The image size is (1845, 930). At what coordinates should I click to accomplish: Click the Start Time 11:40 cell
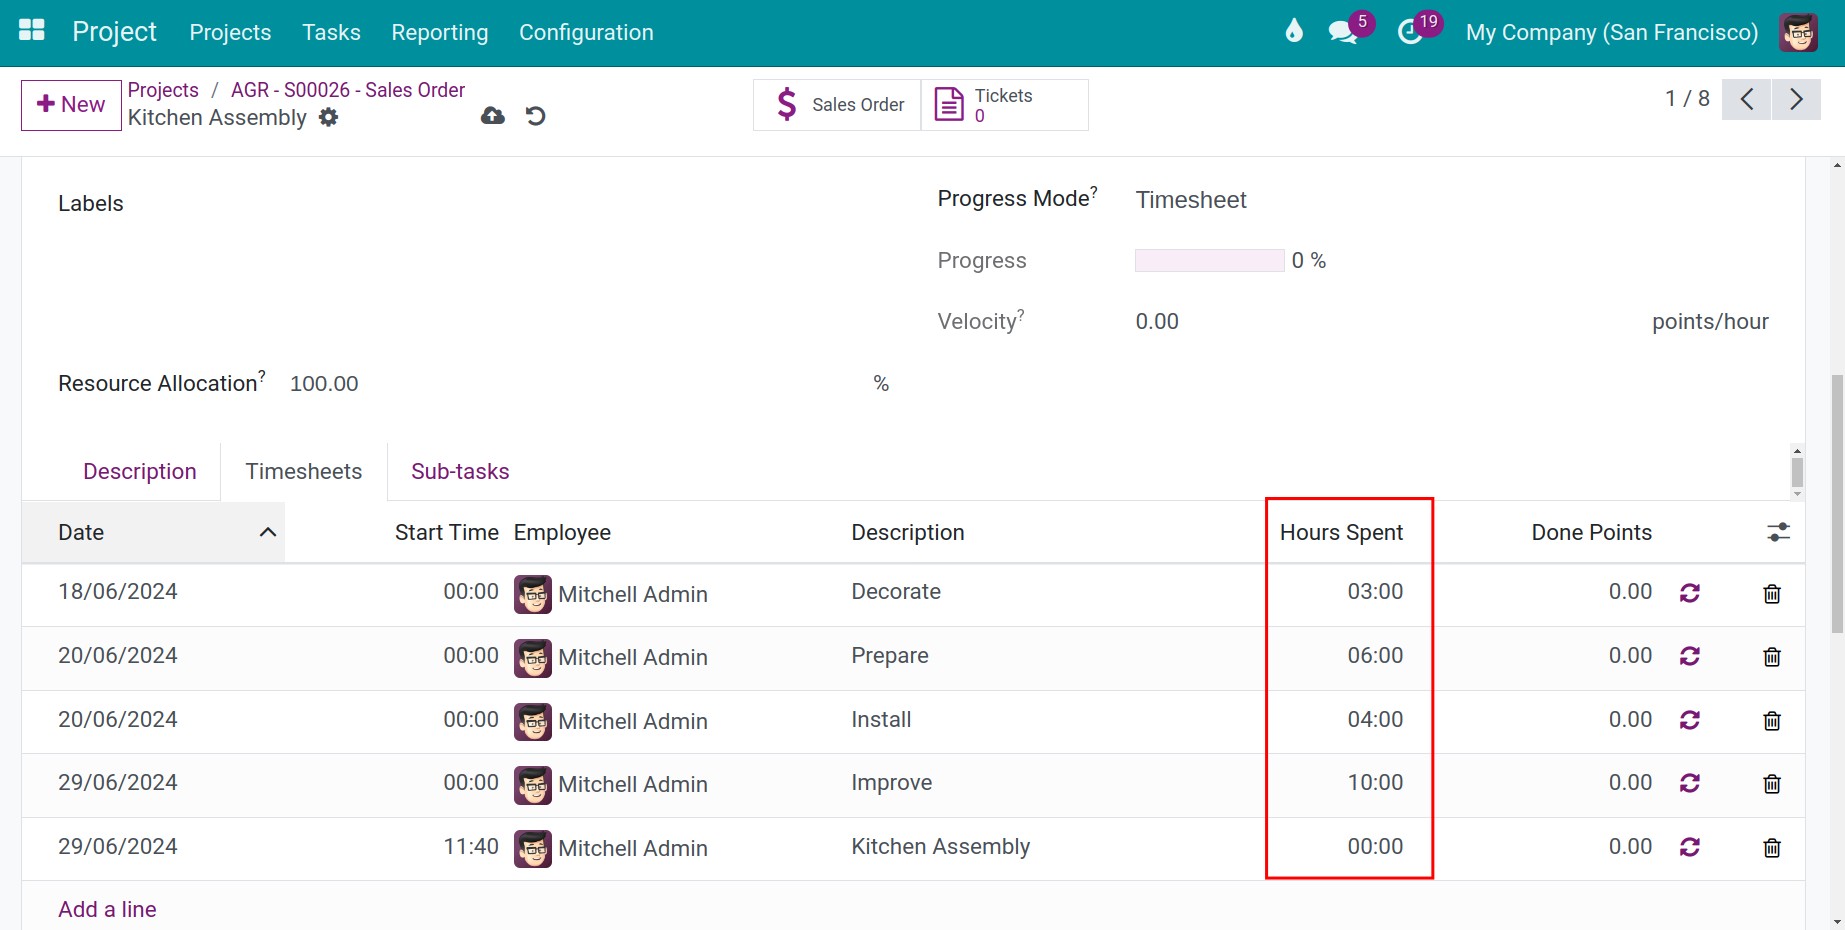pos(470,847)
